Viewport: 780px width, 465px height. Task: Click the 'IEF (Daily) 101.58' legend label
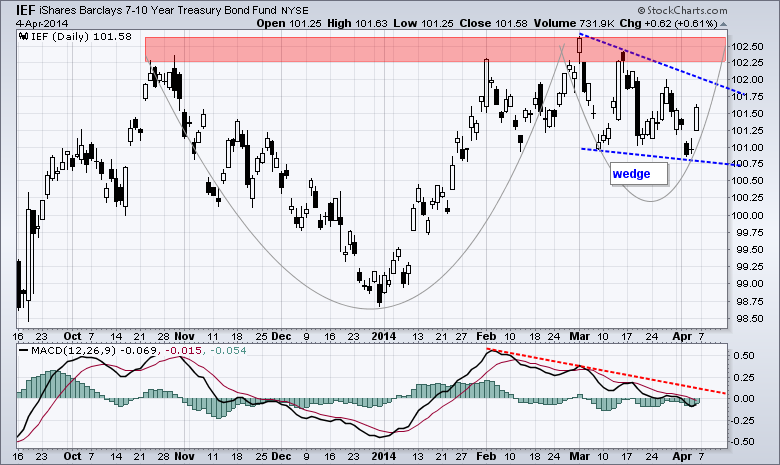coord(81,36)
